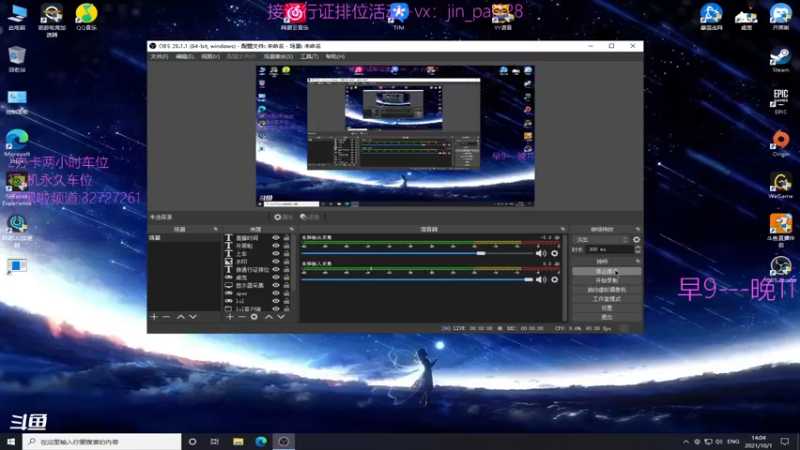Open Task View on taskbar
Screen dimensions: 800x450
tap(215, 441)
